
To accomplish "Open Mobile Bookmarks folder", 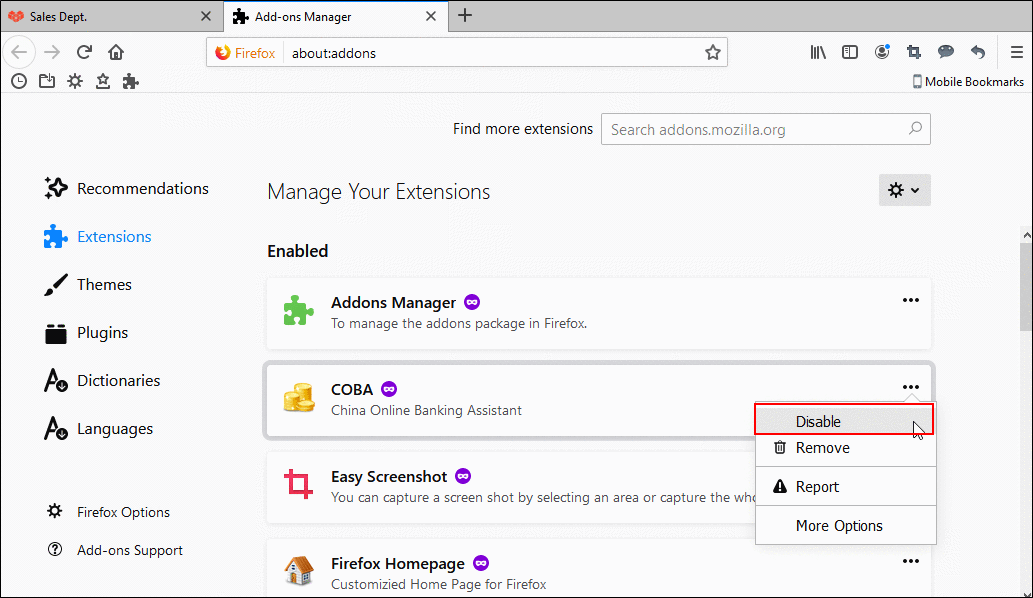I will coord(968,82).
